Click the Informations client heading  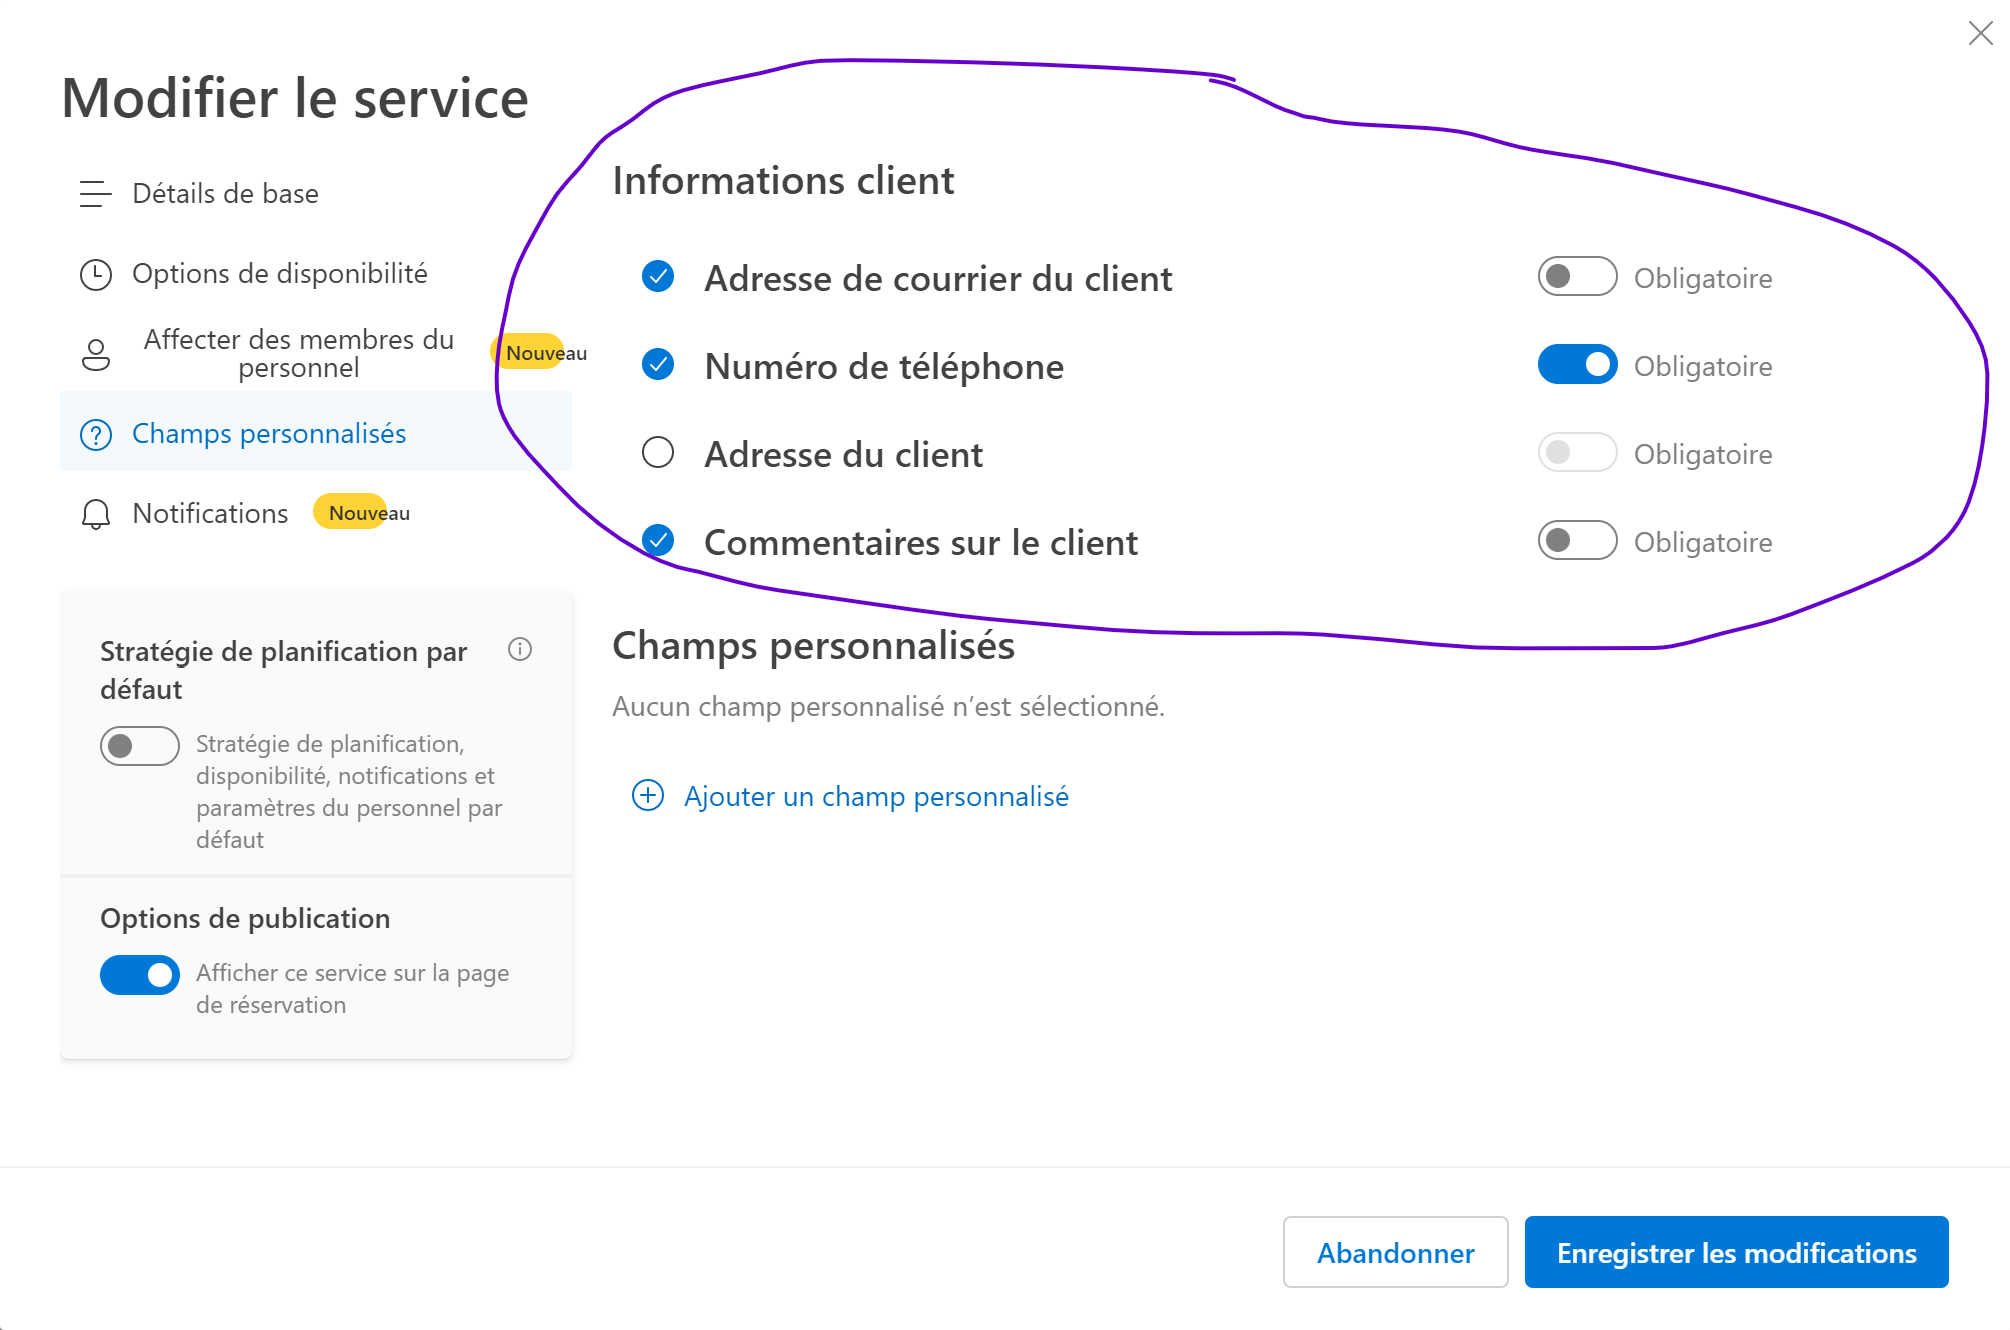[x=783, y=181]
